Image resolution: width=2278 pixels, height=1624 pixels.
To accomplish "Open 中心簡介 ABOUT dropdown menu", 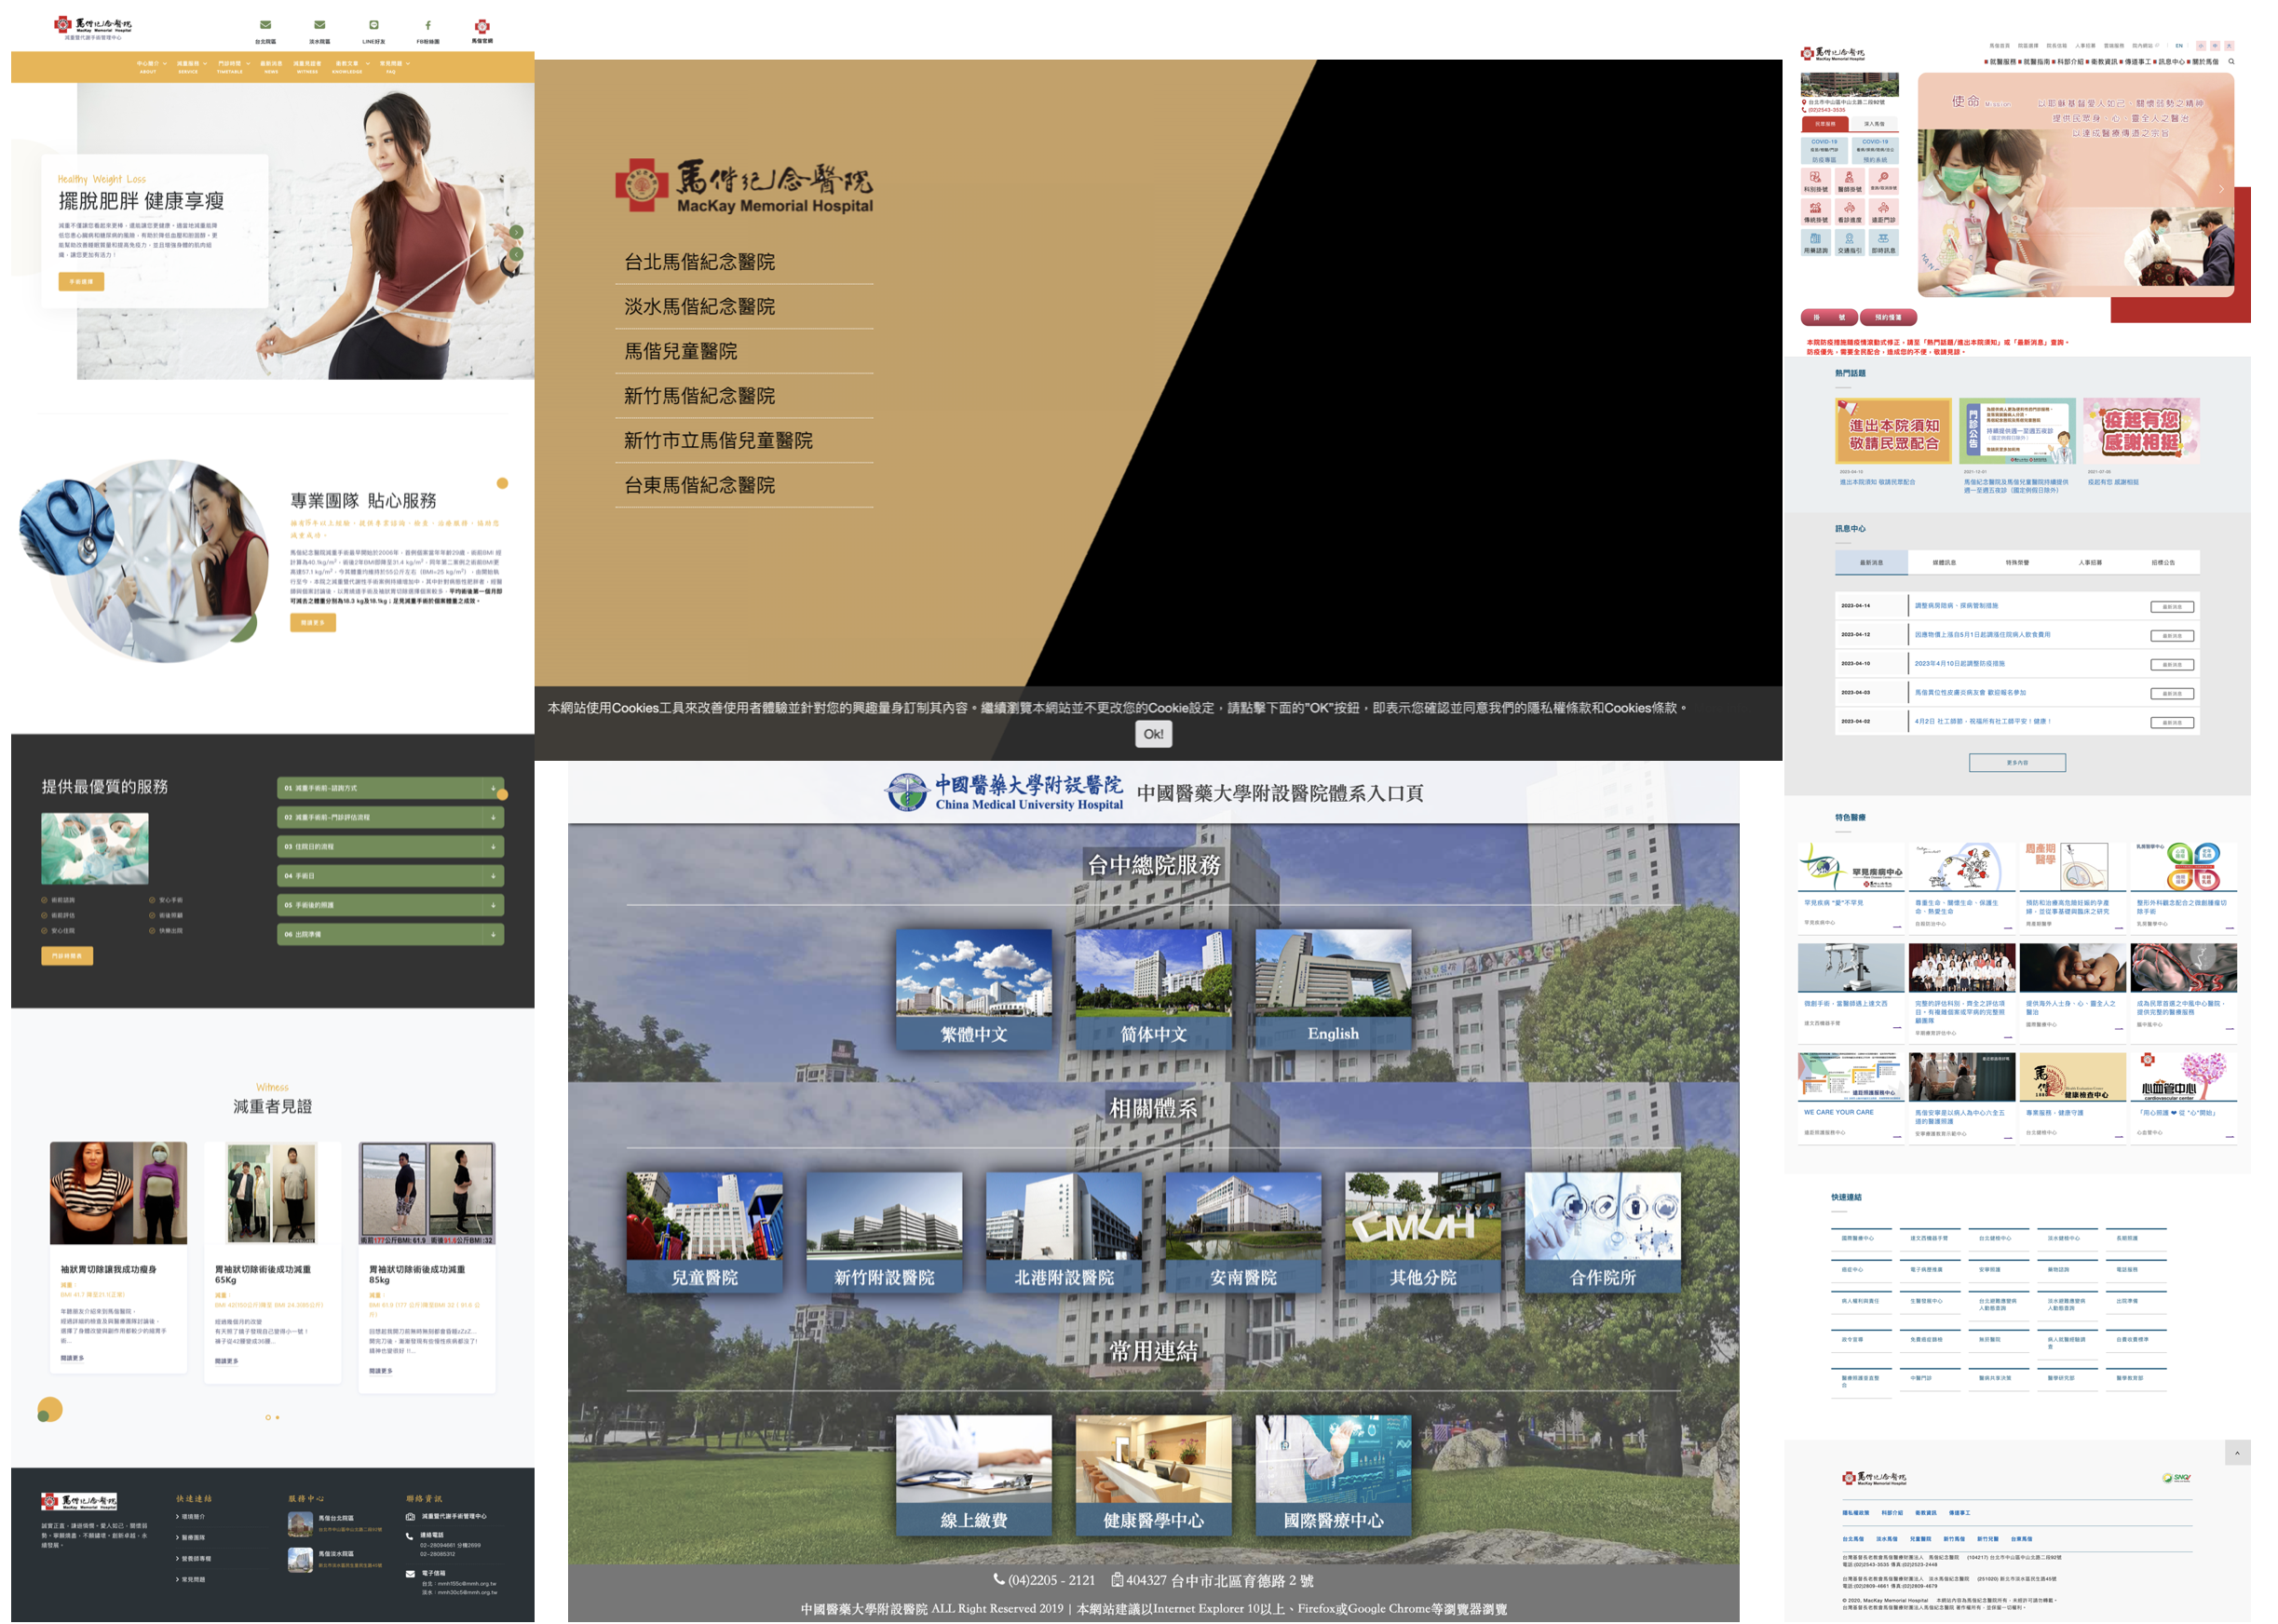I will [x=152, y=67].
